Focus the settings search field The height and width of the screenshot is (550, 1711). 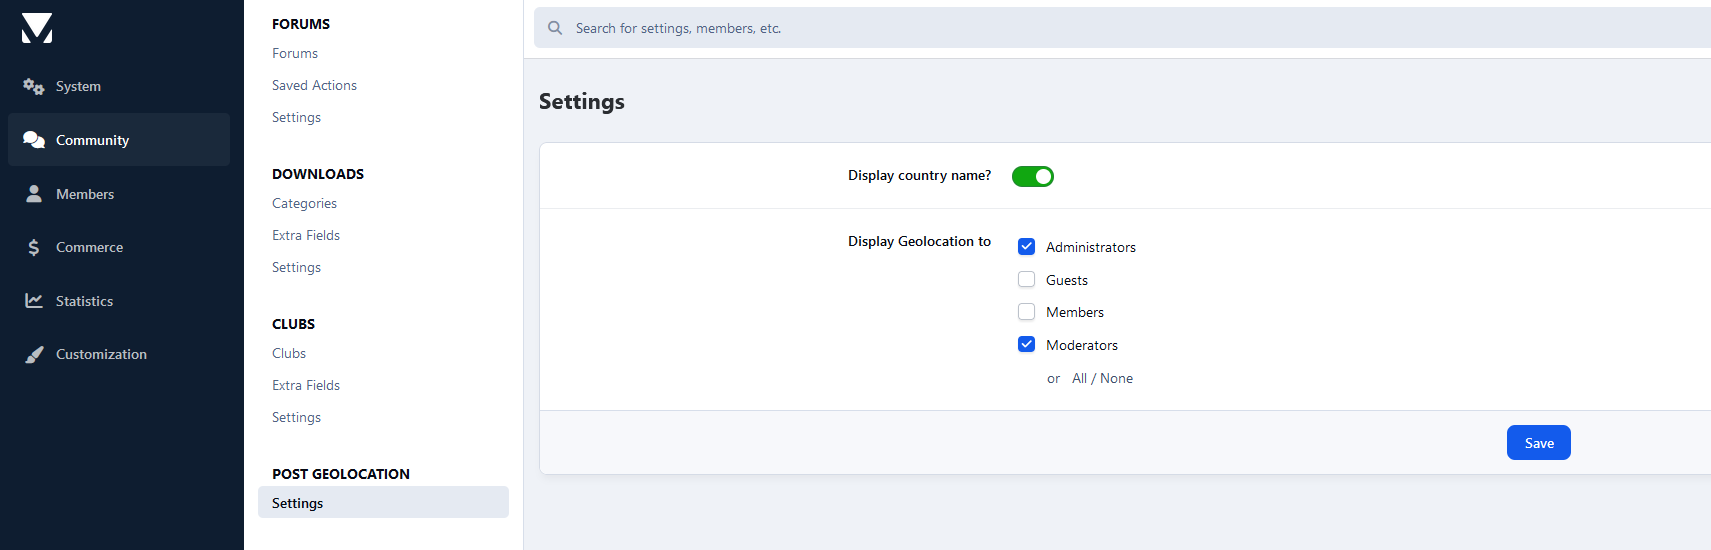[x=1100, y=28]
